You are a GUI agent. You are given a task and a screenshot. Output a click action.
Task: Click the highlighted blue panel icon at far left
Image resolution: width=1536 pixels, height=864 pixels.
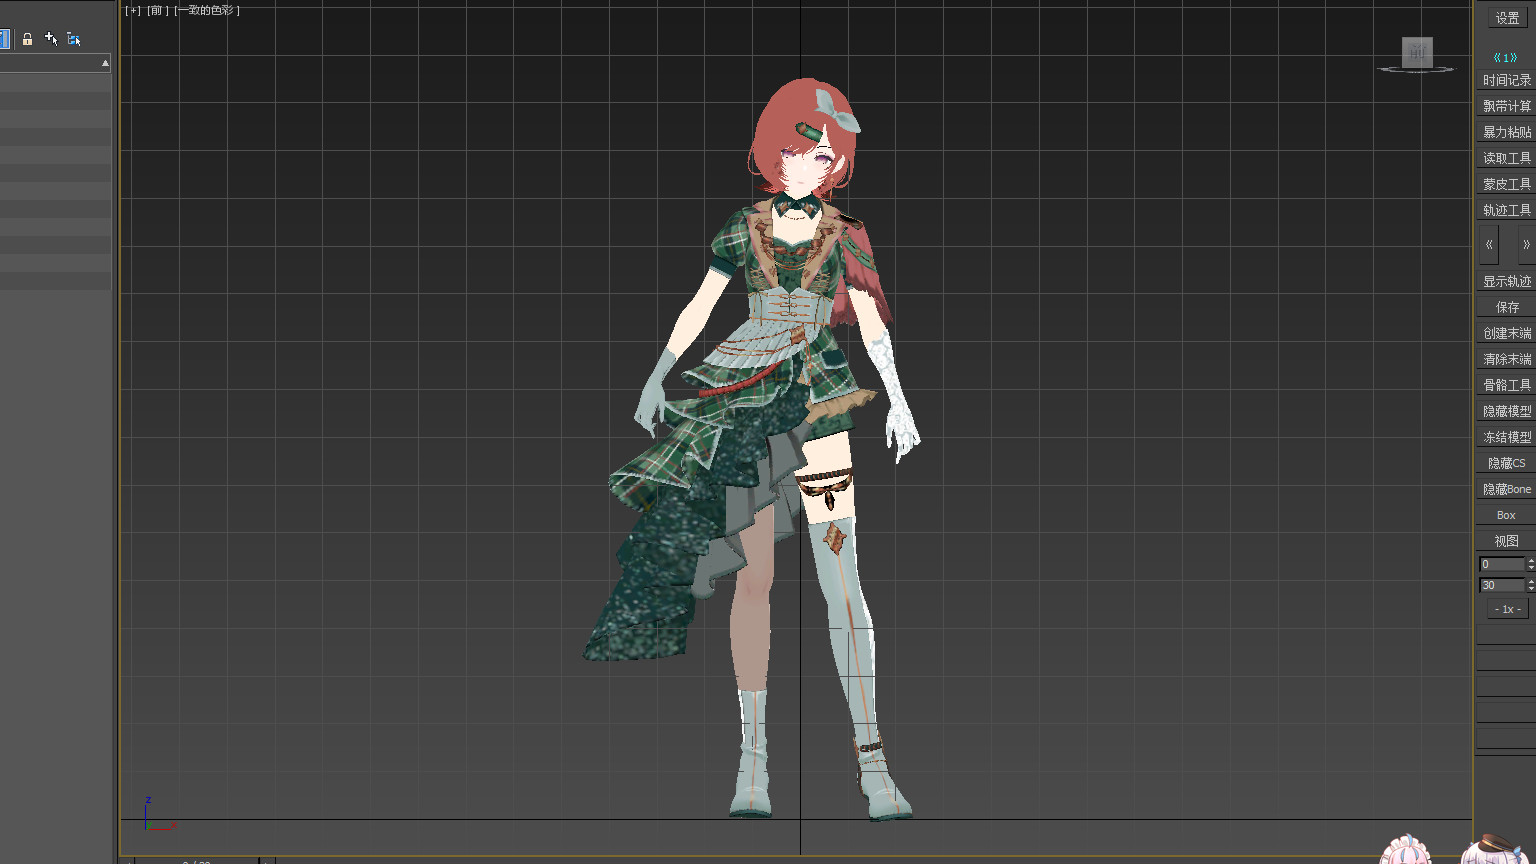tap(4, 39)
